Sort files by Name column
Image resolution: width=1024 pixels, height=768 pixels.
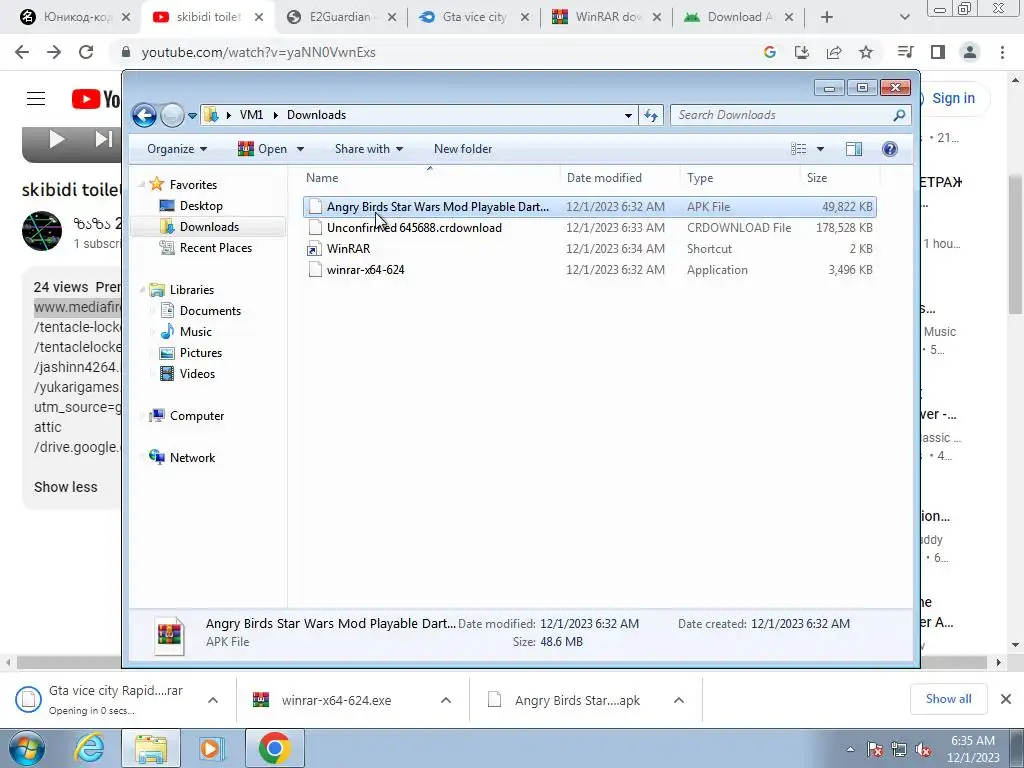coord(429,178)
